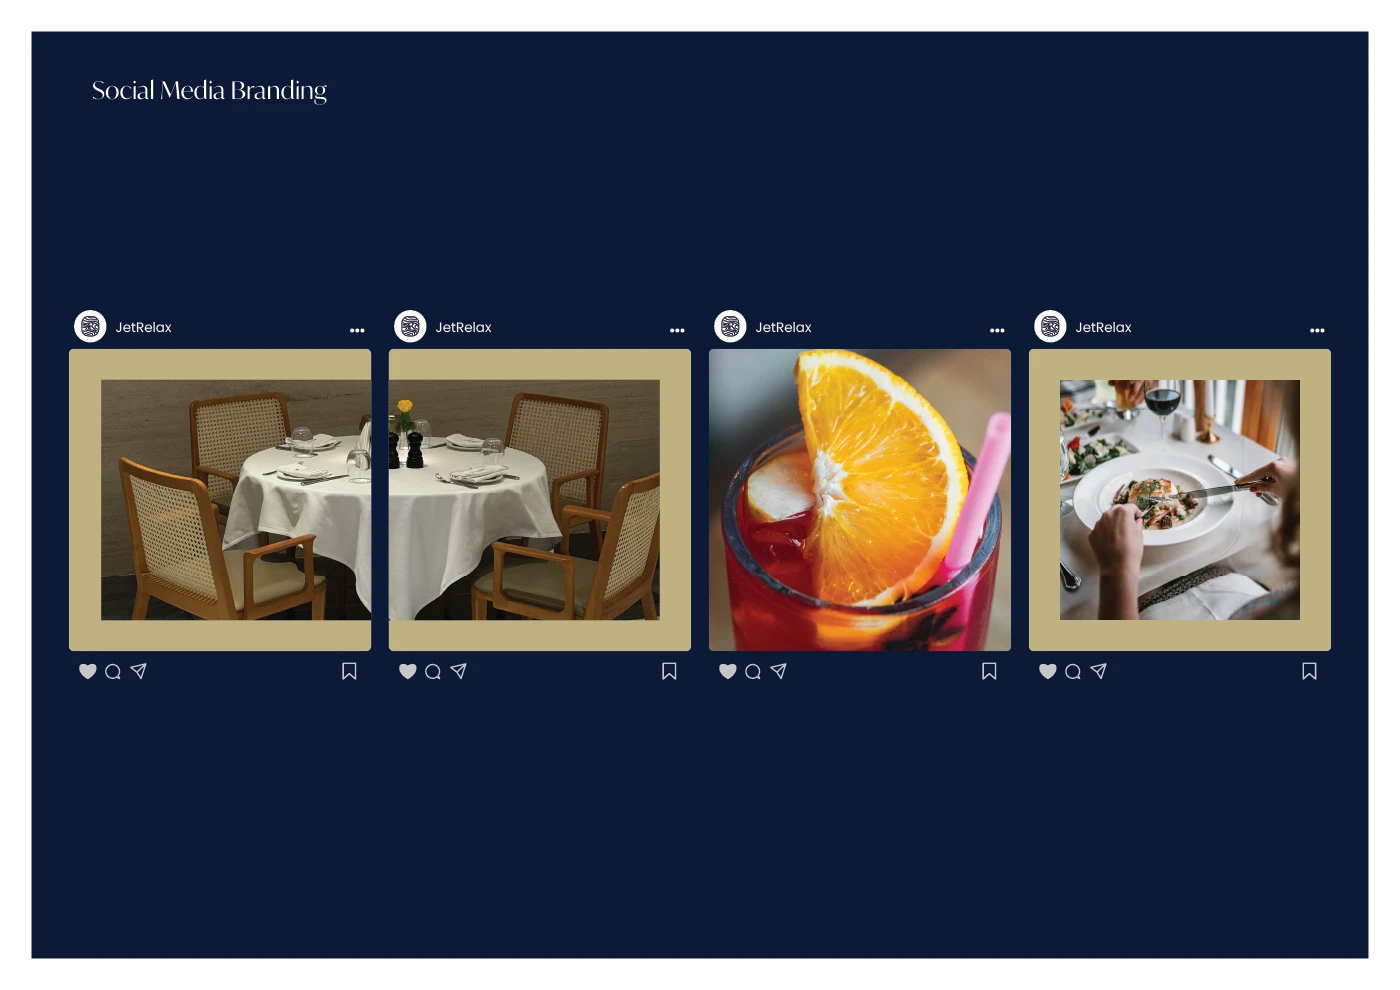Save the second post using bookmark icon
The image size is (1400, 990).
[x=669, y=671]
